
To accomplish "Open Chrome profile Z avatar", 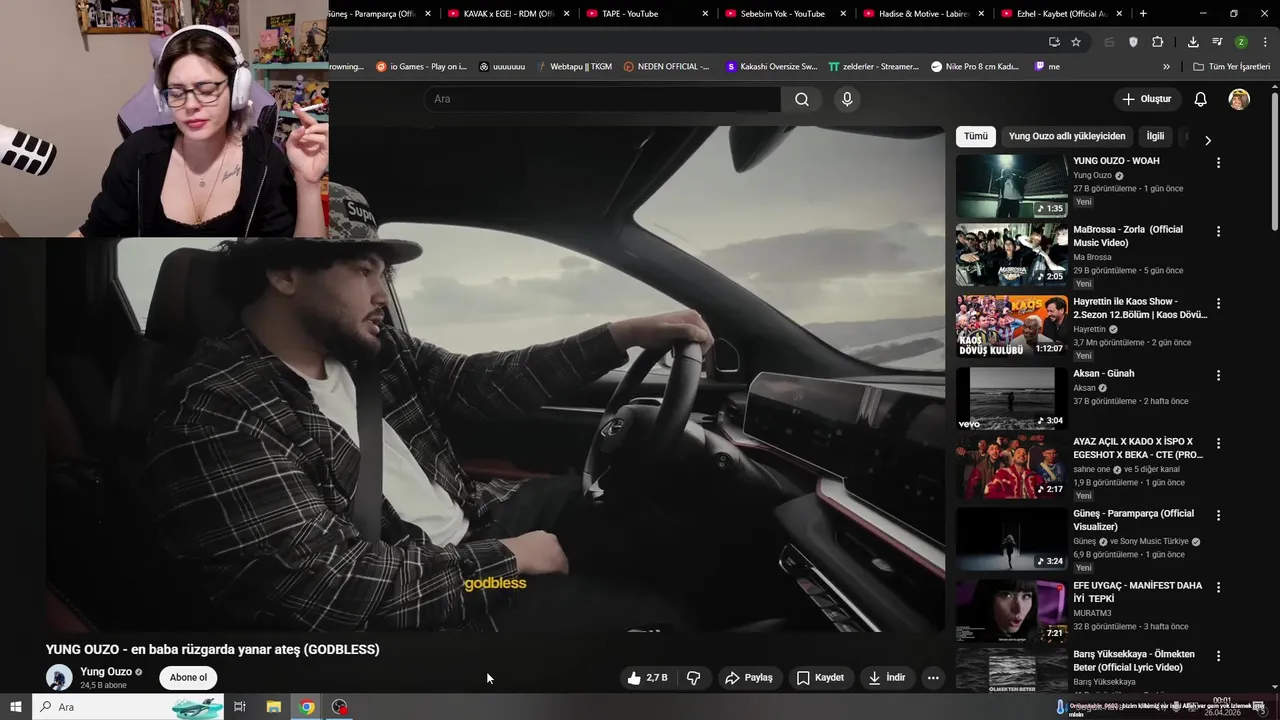I will pos(1241,42).
